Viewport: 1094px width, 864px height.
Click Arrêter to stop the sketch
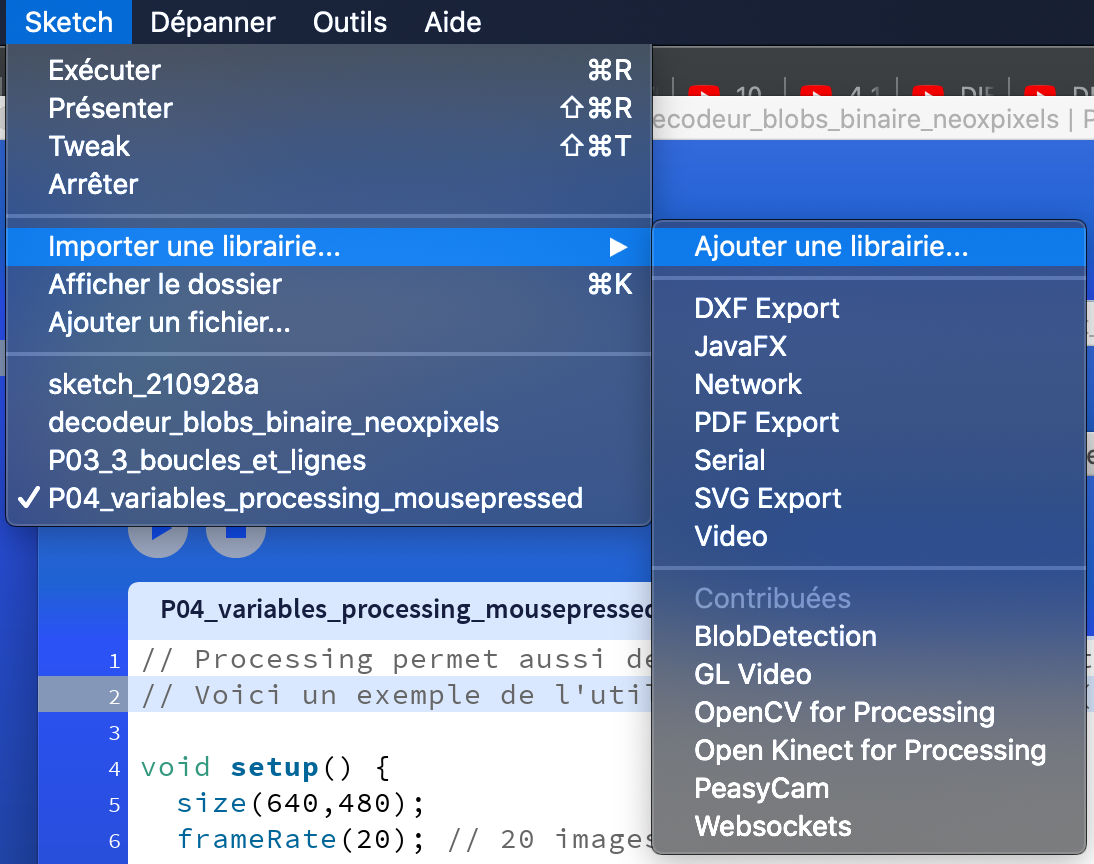click(93, 184)
